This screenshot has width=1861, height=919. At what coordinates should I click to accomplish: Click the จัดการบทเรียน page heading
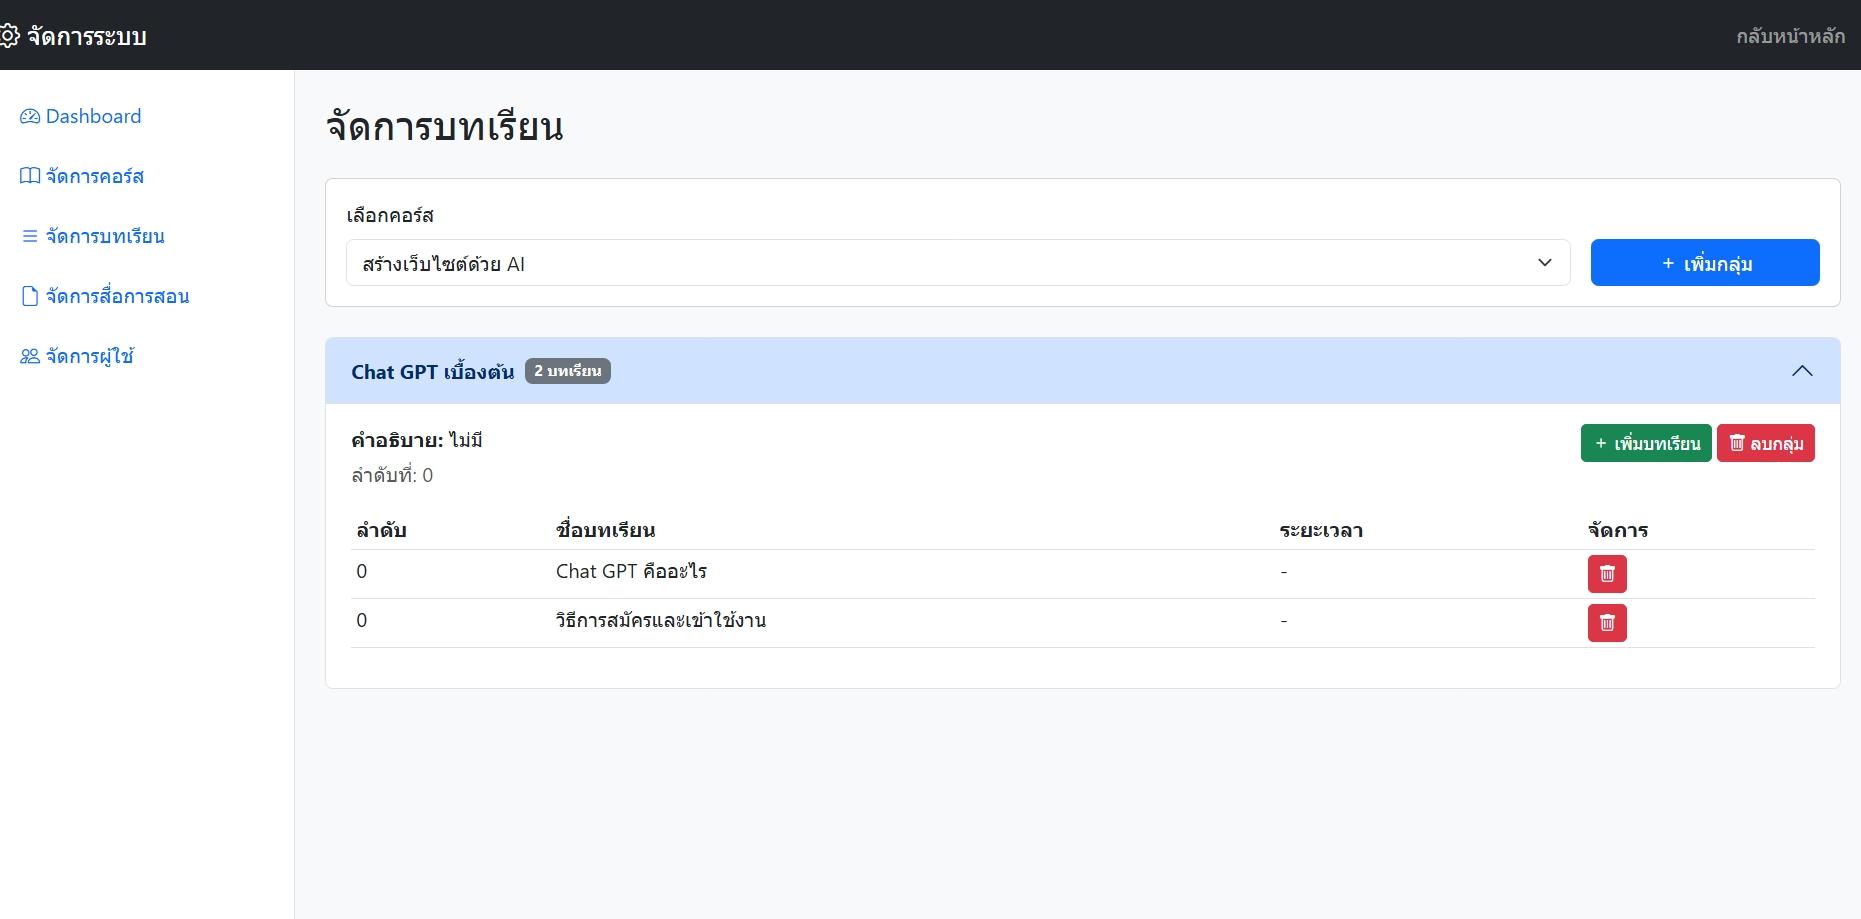point(444,127)
